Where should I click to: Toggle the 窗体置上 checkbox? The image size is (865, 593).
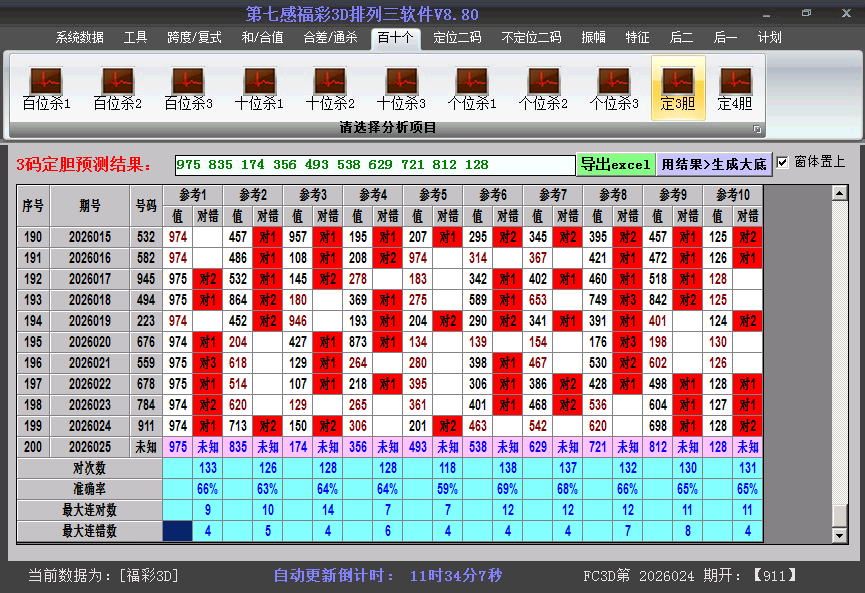783,163
